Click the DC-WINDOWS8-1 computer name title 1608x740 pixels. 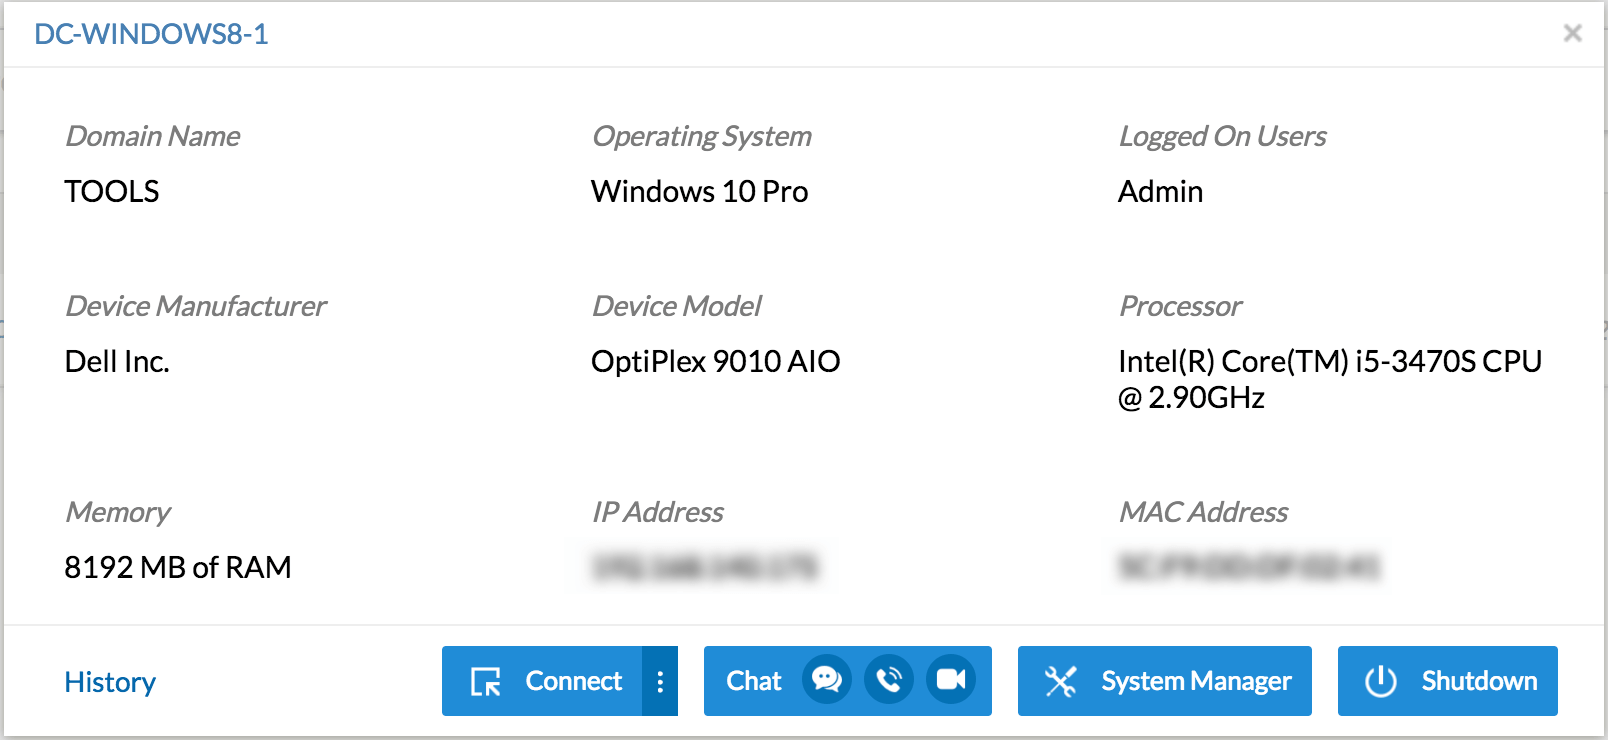(x=151, y=34)
